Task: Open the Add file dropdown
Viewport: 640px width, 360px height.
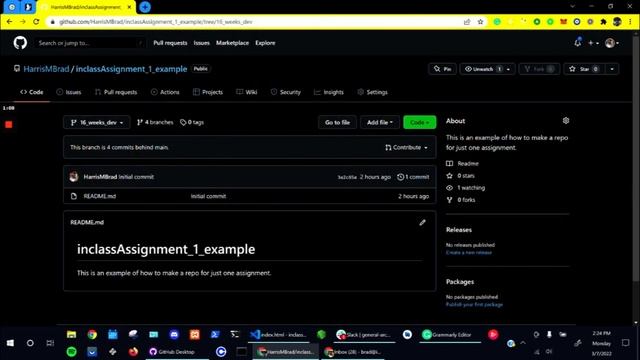Action: [380, 122]
